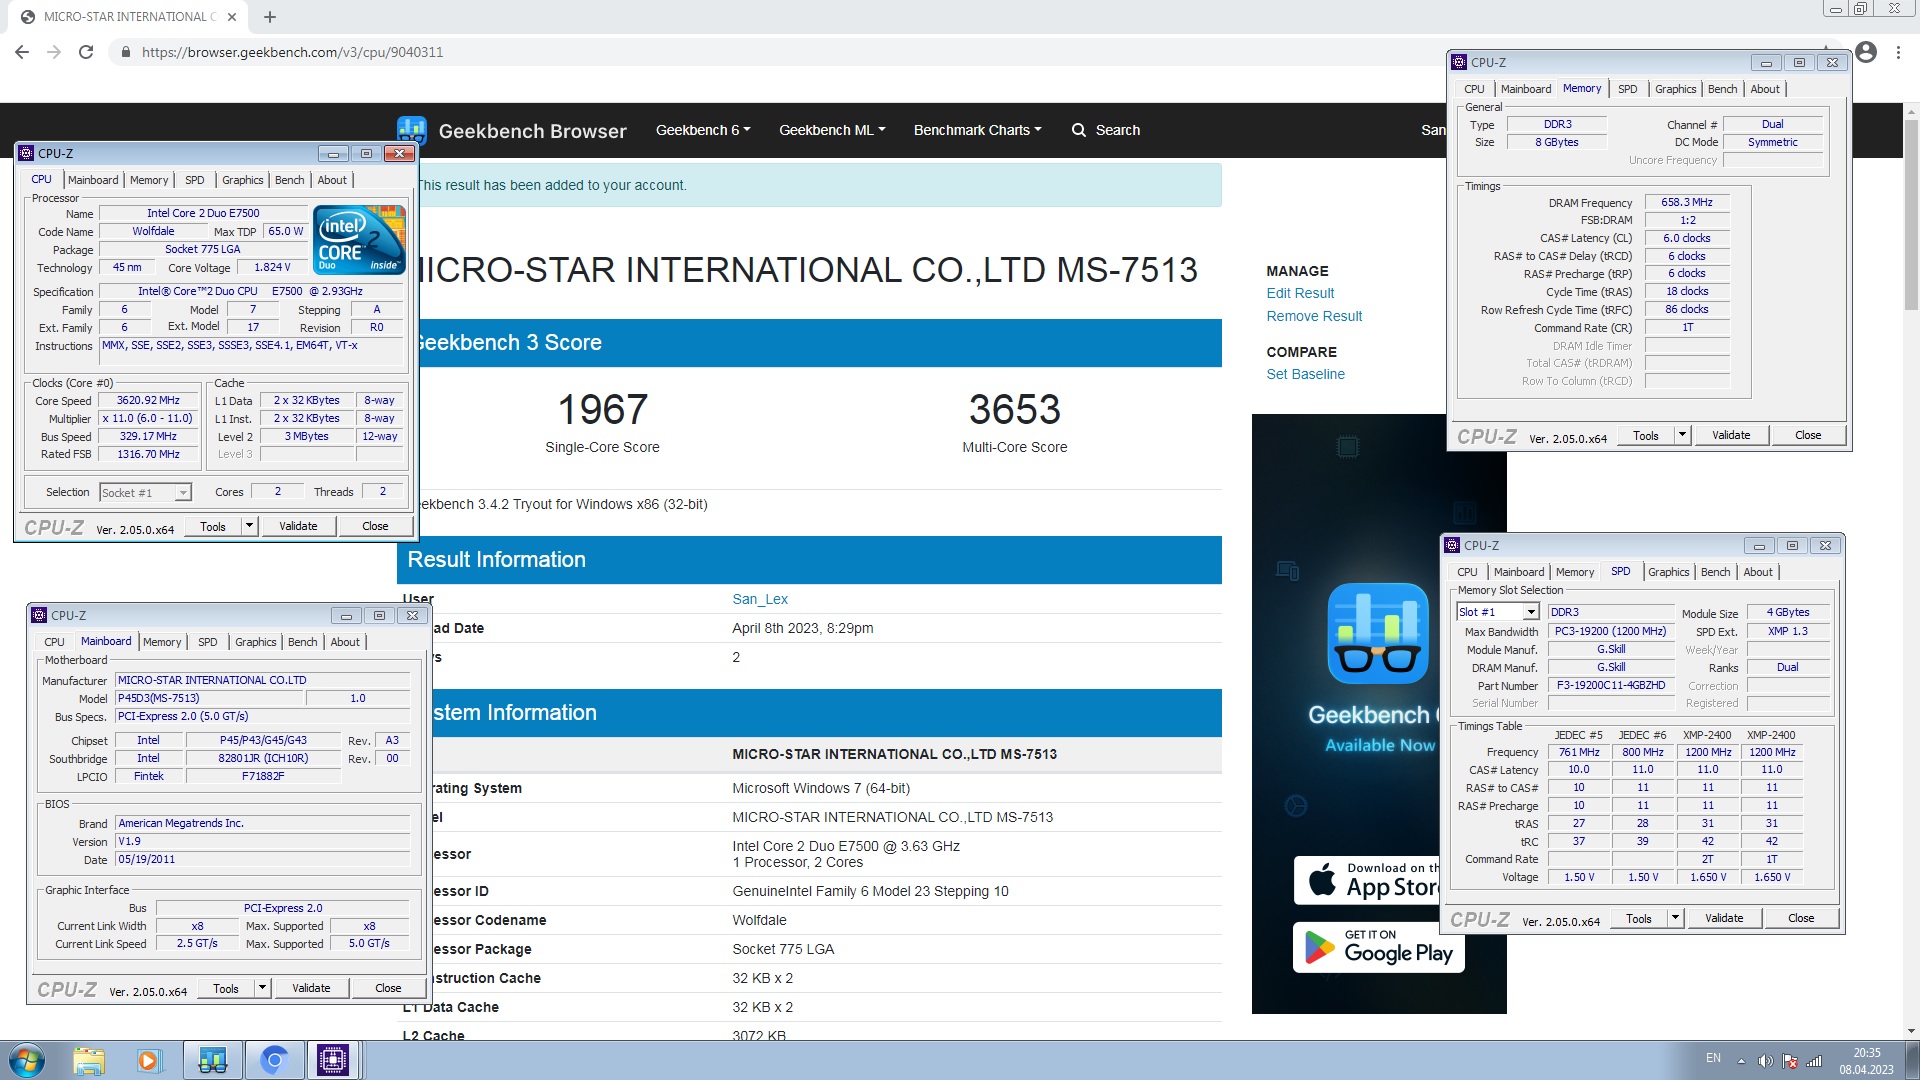This screenshot has width=1920, height=1080.
Task: Open the media player taskbar icon
Action: coord(150,1060)
